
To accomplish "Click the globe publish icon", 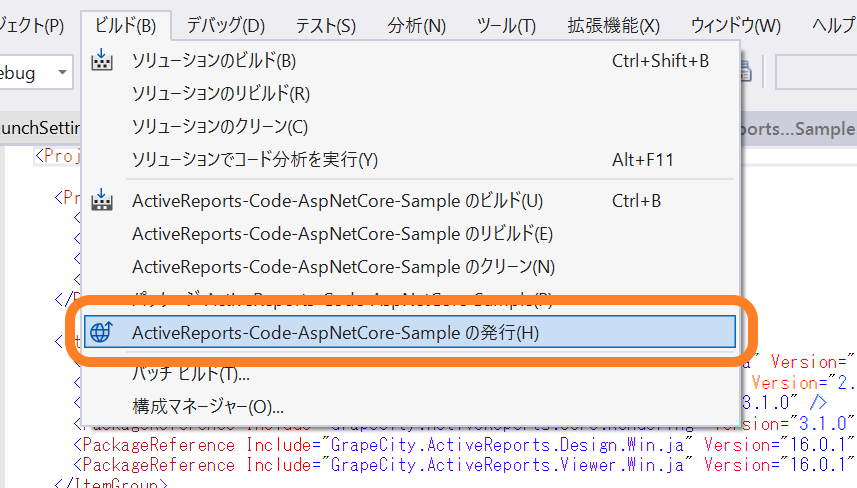I will pyautogui.click(x=102, y=332).
